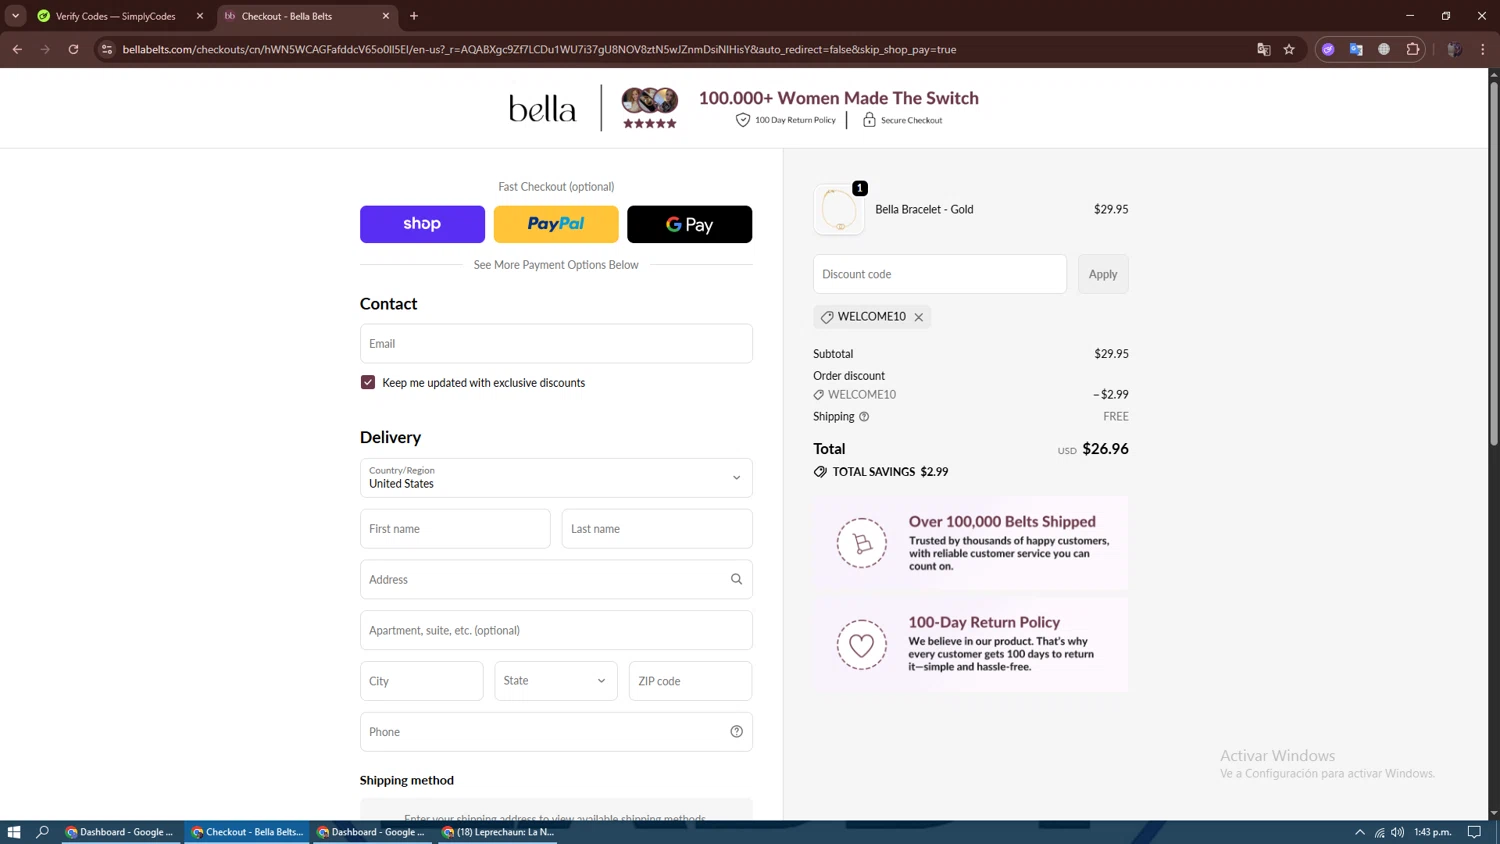Open the network status tray icon
The width and height of the screenshot is (1500, 844).
(x=1379, y=832)
